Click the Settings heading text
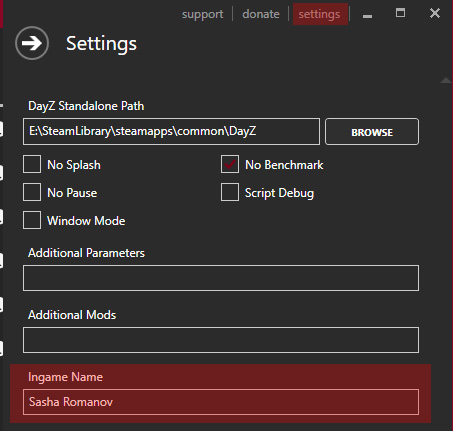This screenshot has height=431, width=453. (101, 44)
